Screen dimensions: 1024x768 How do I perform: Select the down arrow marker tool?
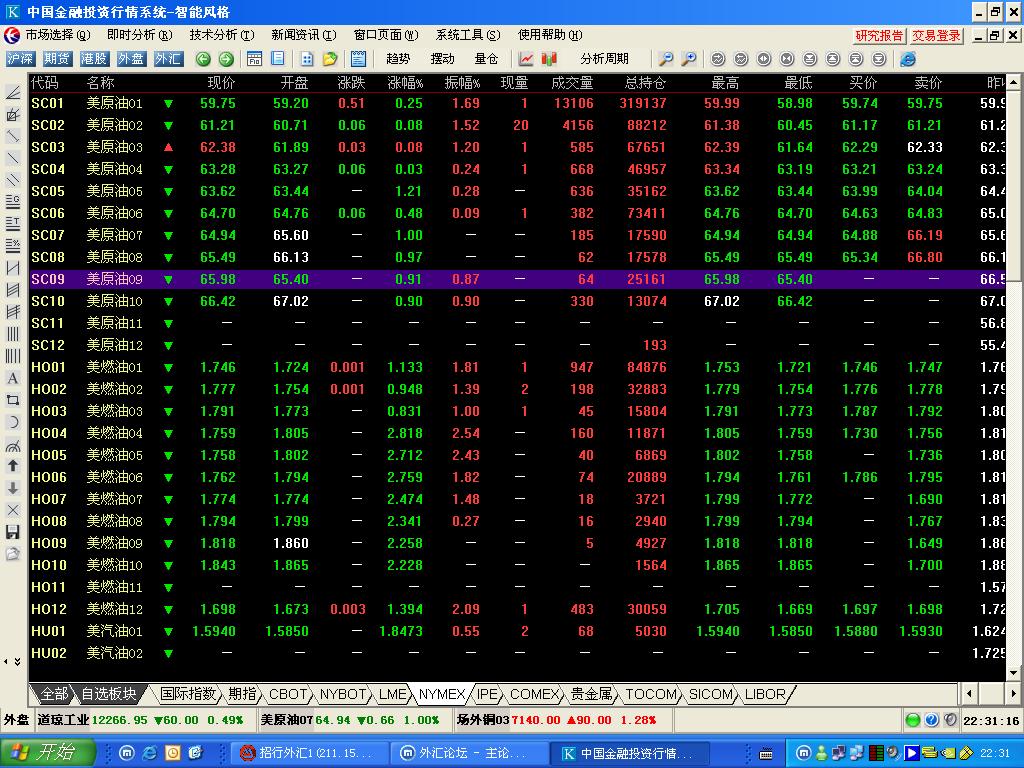coord(12,488)
